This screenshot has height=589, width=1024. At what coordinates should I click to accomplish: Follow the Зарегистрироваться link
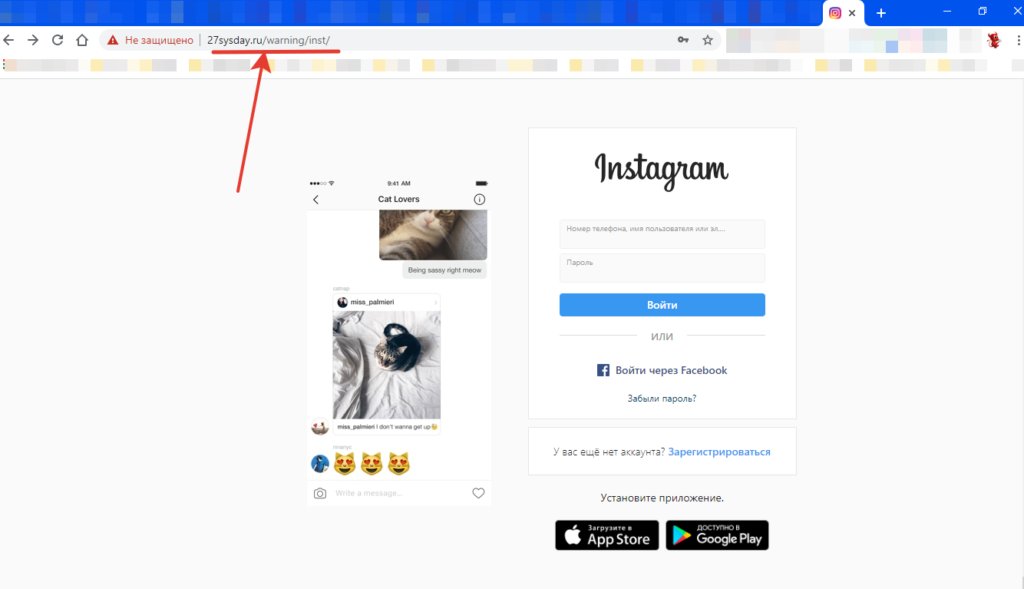click(719, 452)
